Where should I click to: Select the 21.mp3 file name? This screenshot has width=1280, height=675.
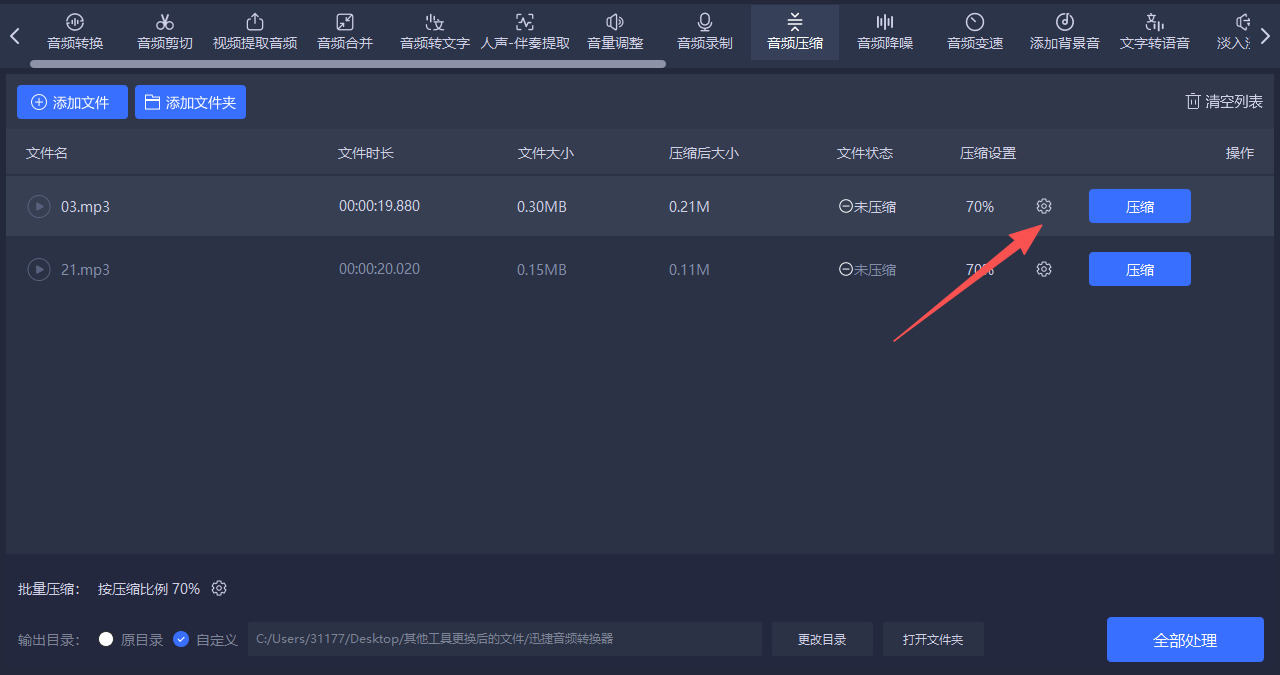pyautogui.click(x=85, y=269)
